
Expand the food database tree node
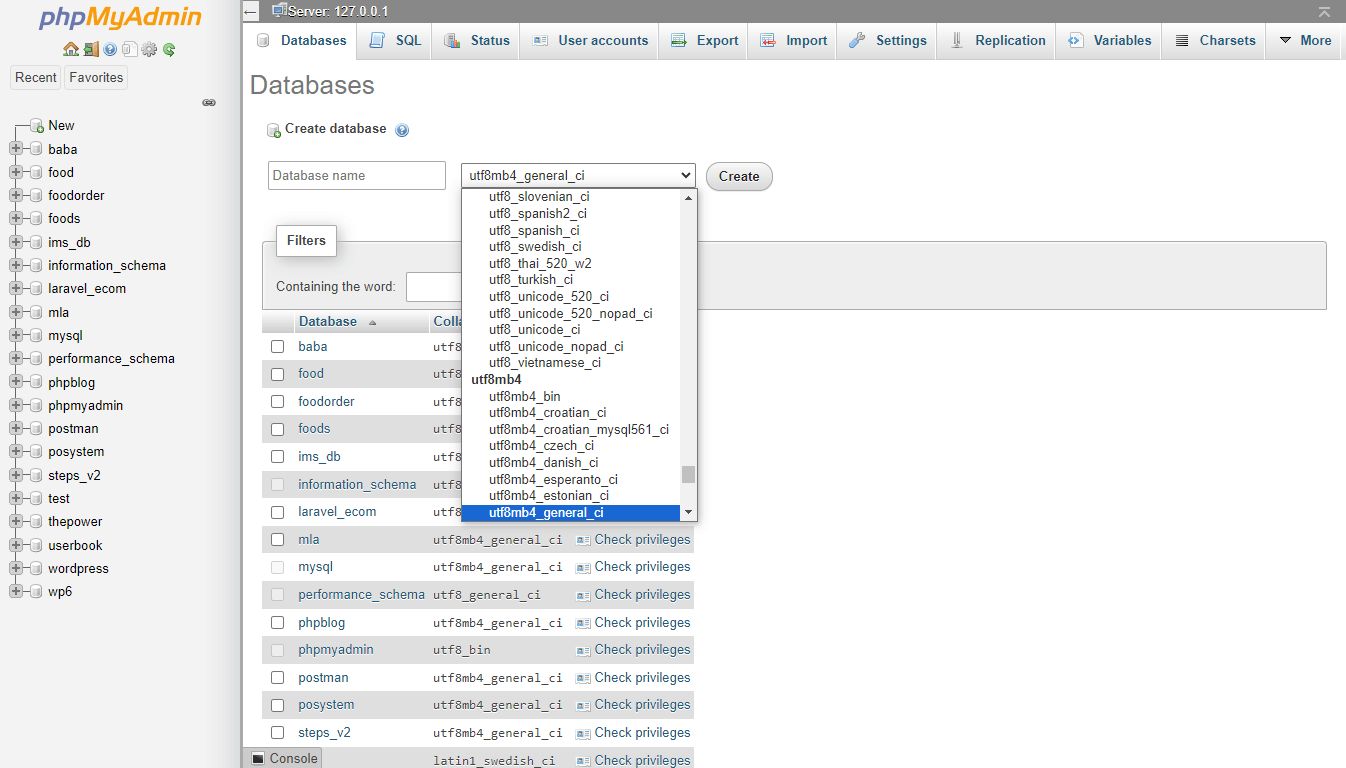point(15,172)
